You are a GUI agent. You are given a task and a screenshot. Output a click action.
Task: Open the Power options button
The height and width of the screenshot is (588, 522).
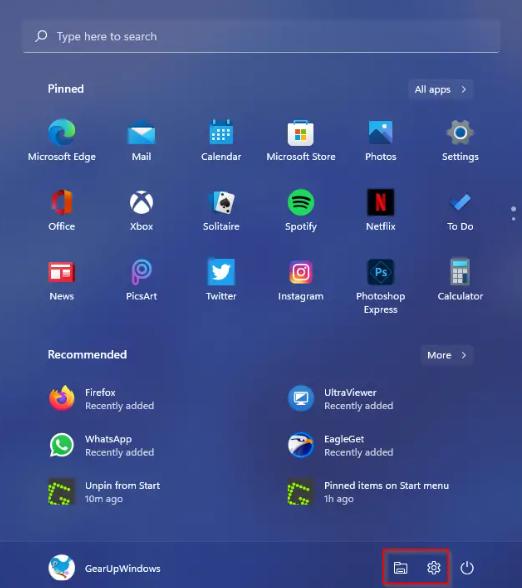[467, 568]
